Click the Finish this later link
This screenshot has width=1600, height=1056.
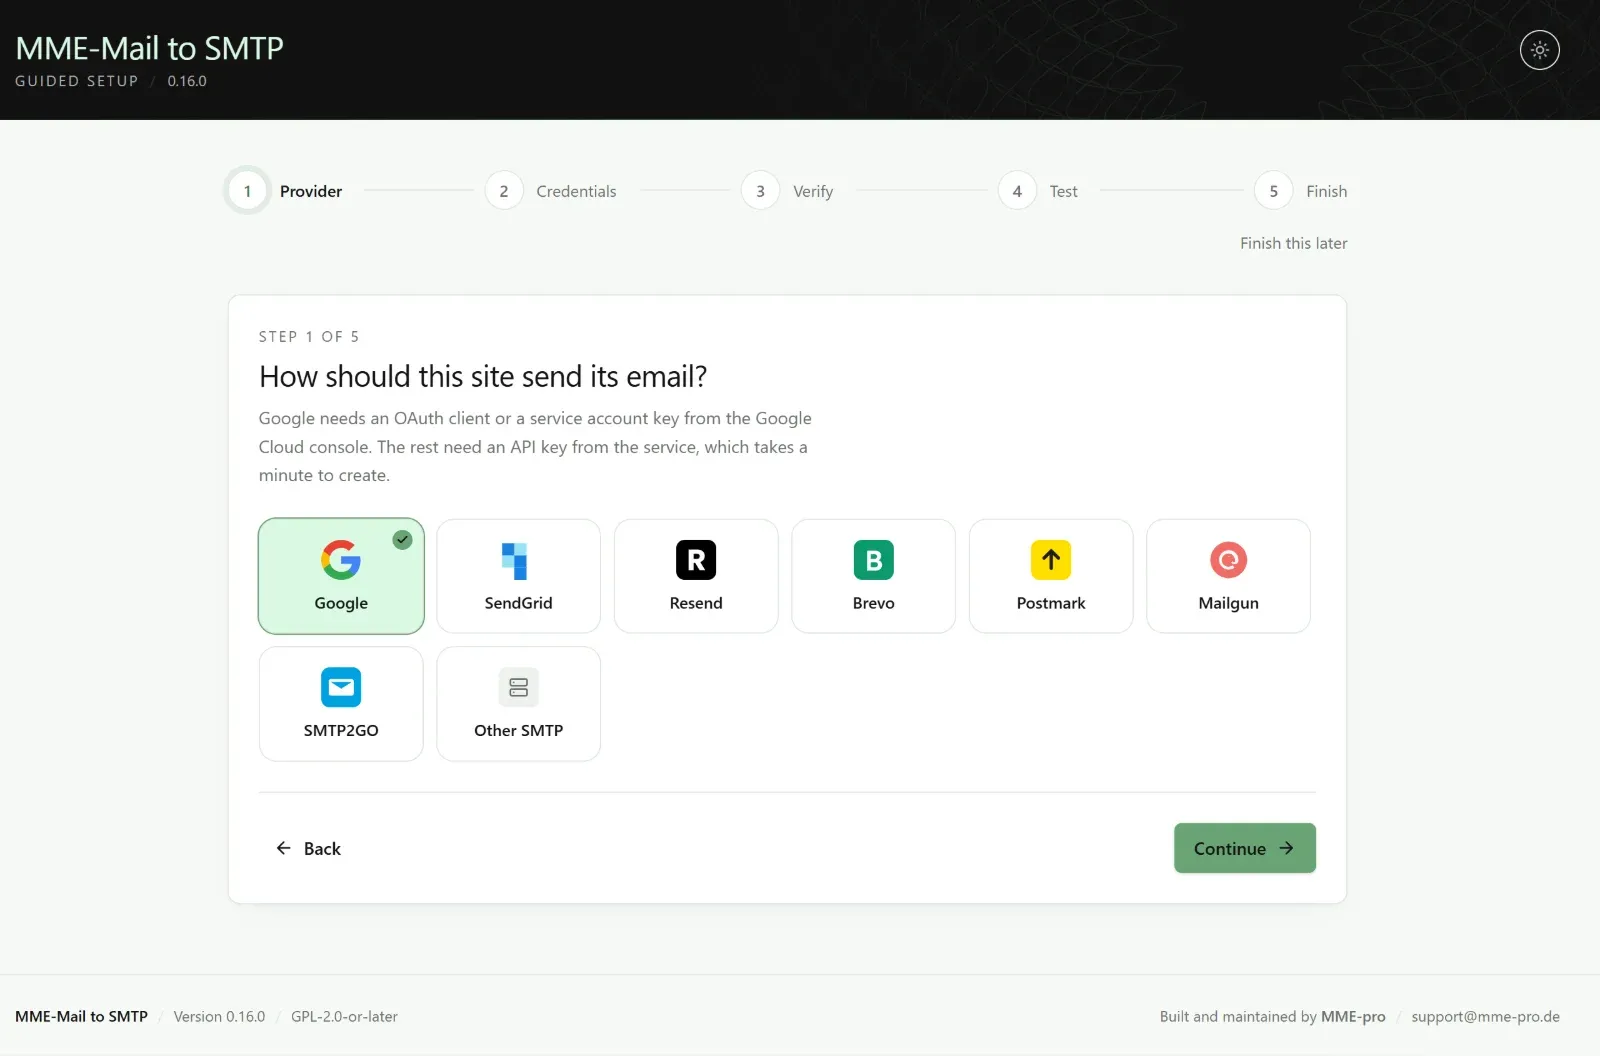[1294, 243]
